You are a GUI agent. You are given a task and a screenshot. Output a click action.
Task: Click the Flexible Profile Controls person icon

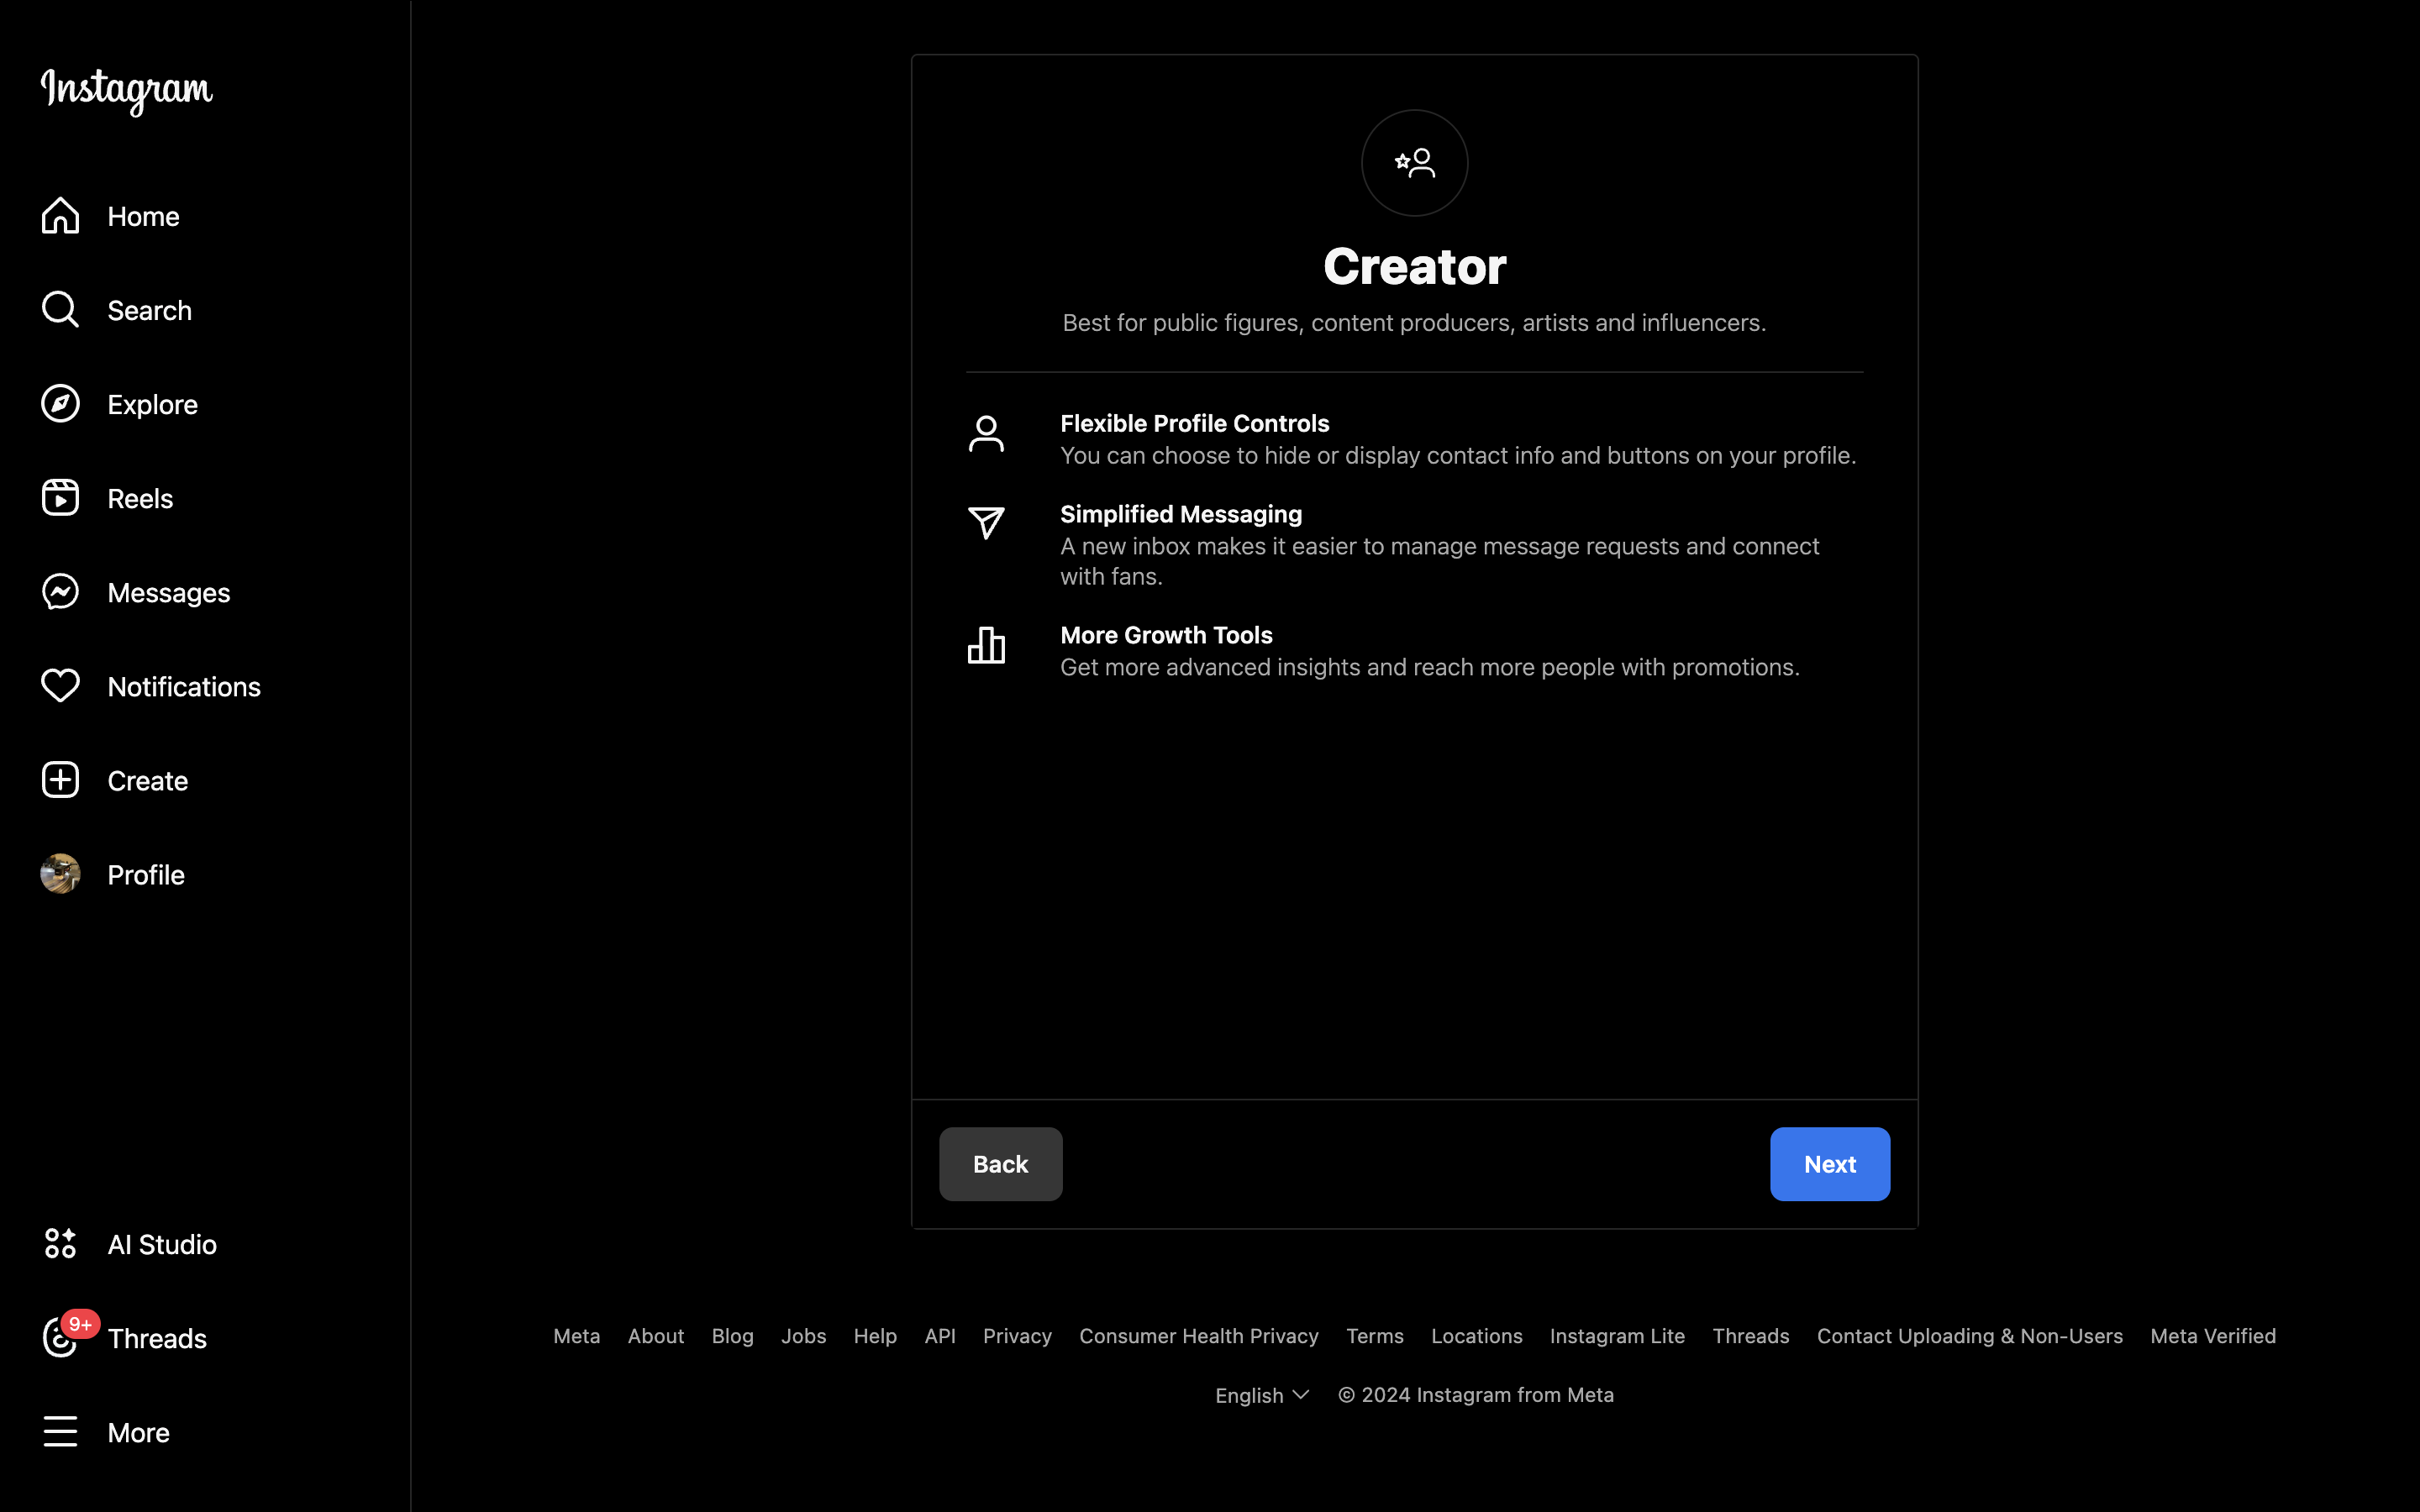(x=986, y=435)
